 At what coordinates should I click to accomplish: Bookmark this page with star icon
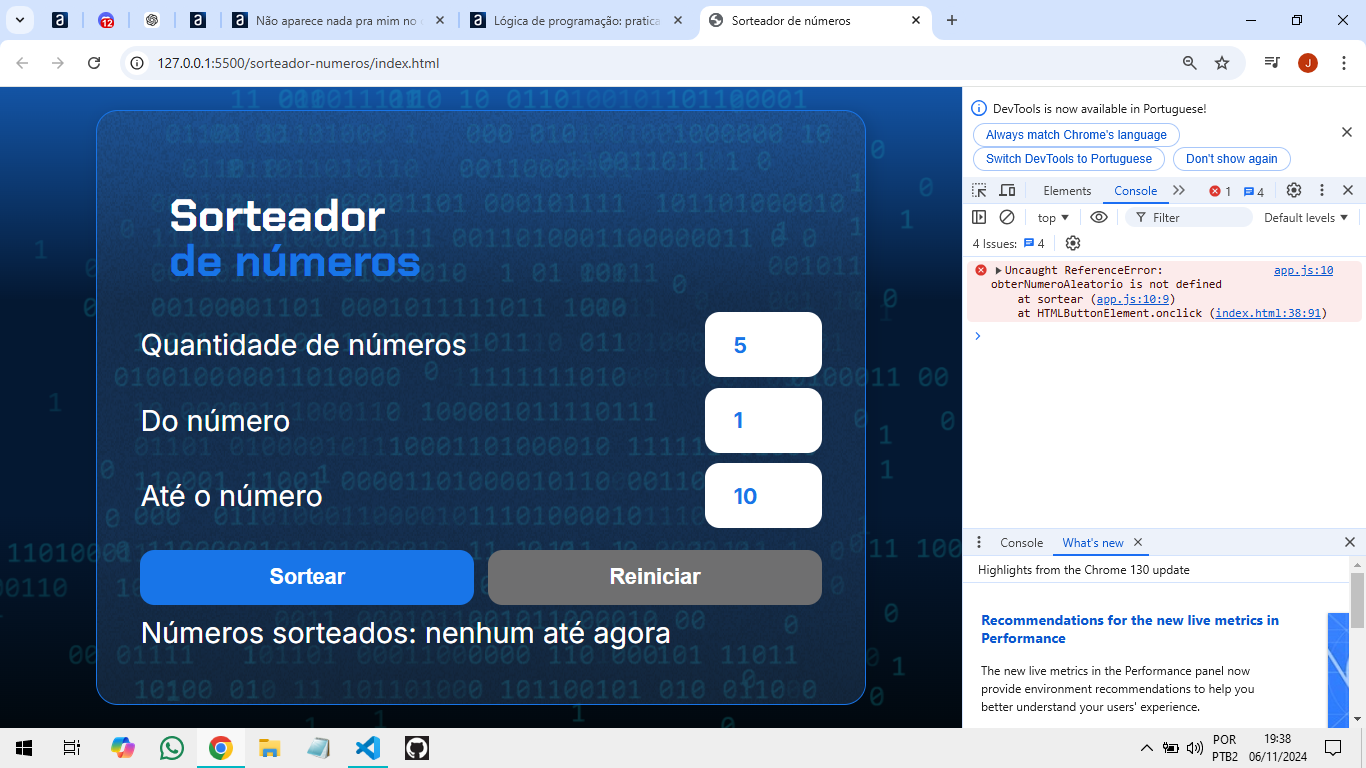pyautogui.click(x=1222, y=63)
